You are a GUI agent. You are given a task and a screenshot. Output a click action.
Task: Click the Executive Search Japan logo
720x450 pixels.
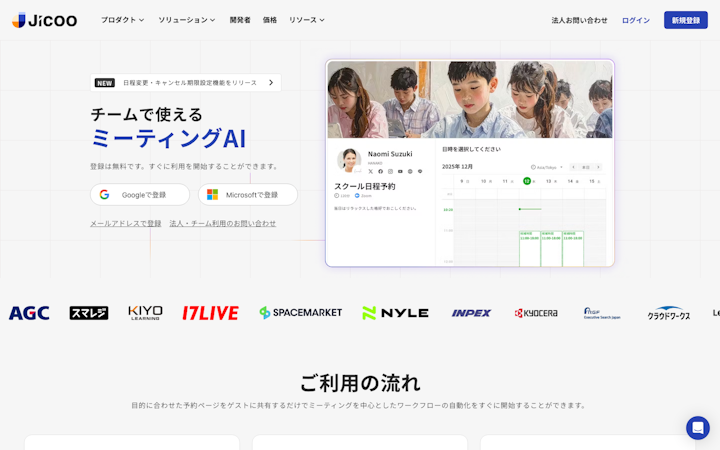[602, 313]
